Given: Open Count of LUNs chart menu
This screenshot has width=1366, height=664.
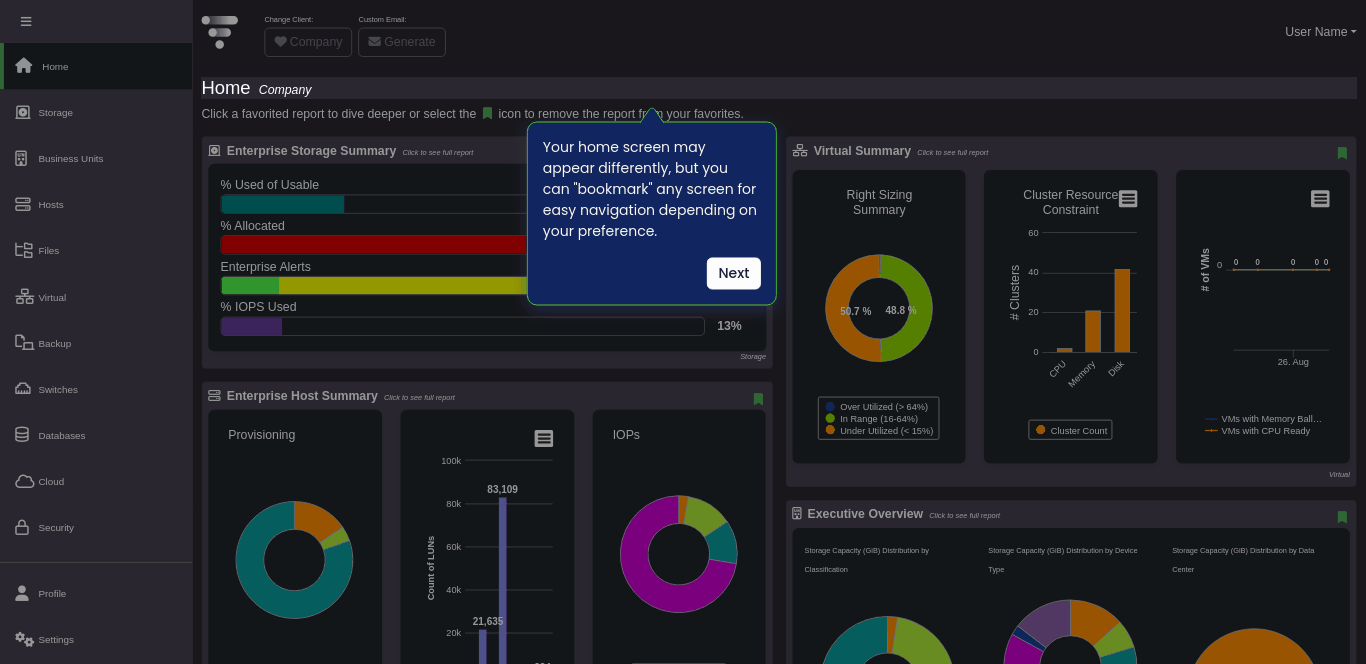Looking at the screenshot, I should pyautogui.click(x=544, y=438).
